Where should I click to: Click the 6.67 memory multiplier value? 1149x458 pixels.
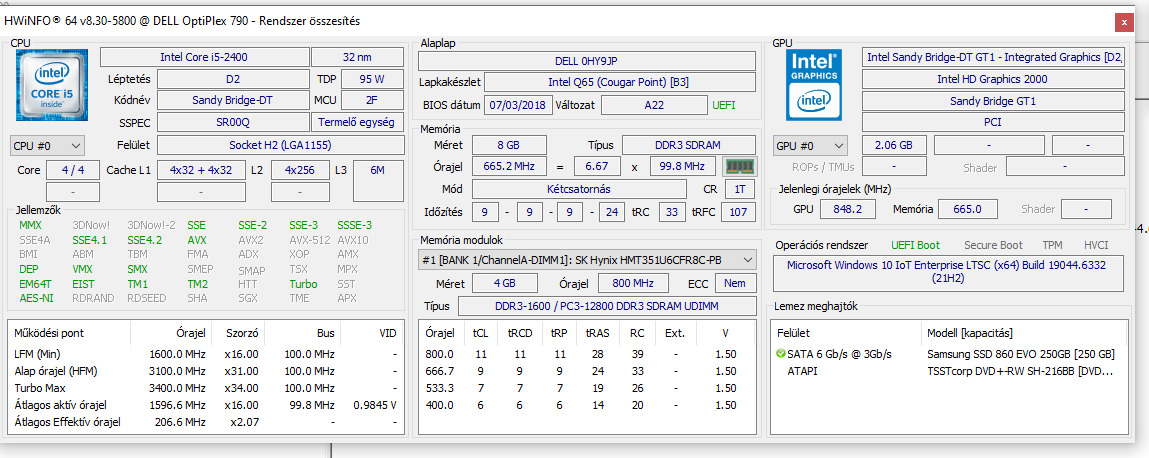coord(597,166)
